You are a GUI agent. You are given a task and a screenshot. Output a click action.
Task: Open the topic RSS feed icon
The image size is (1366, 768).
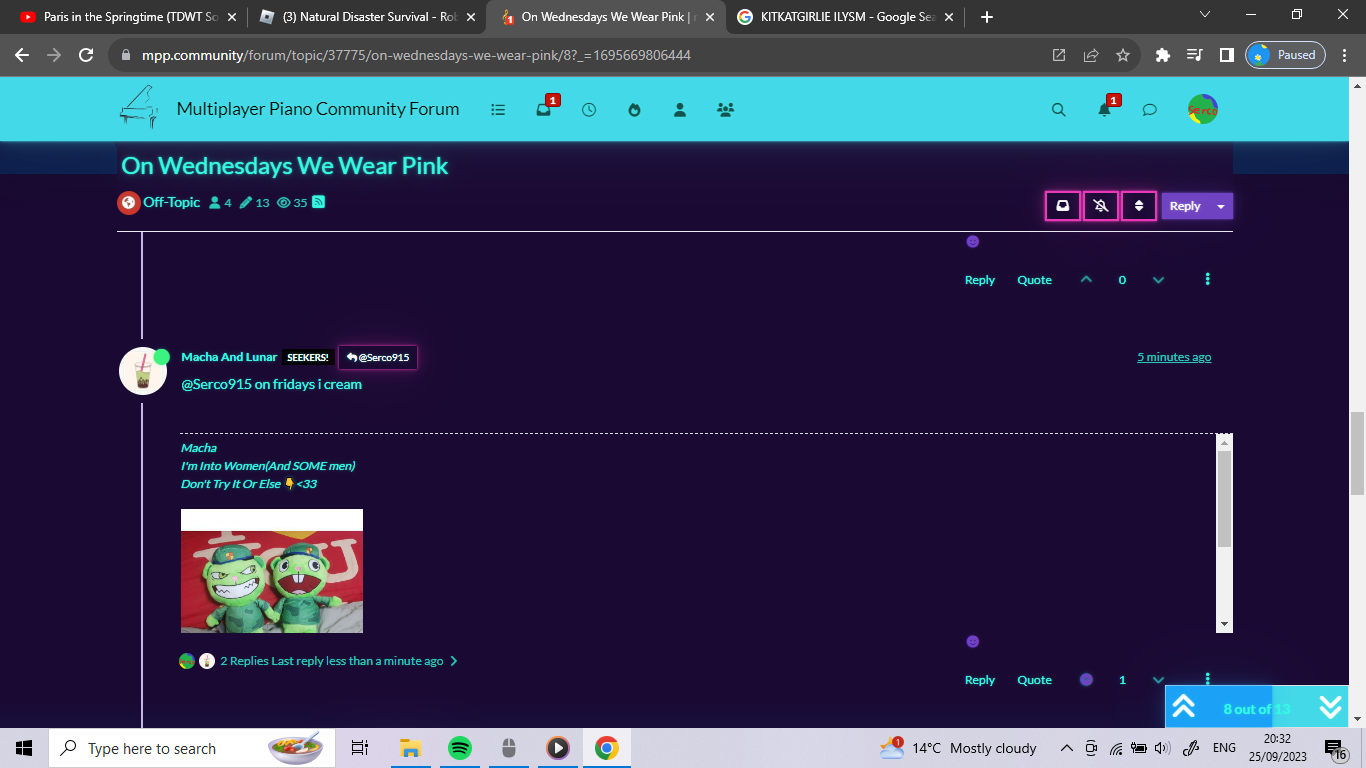[319, 202]
